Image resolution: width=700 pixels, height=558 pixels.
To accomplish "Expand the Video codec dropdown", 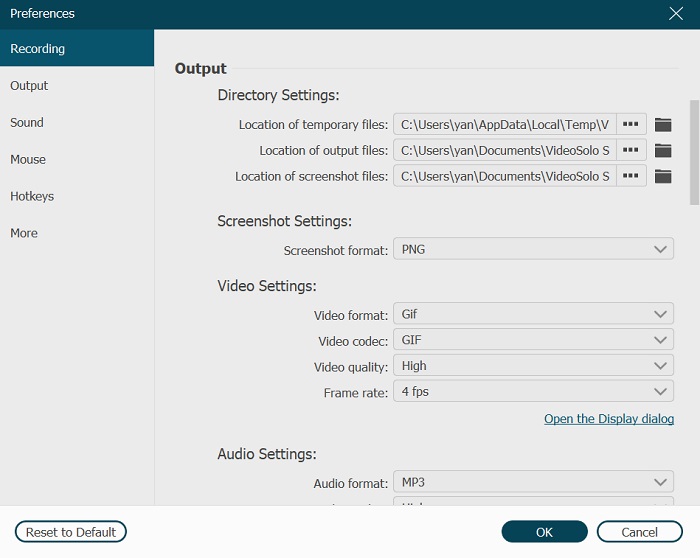I will (x=533, y=340).
